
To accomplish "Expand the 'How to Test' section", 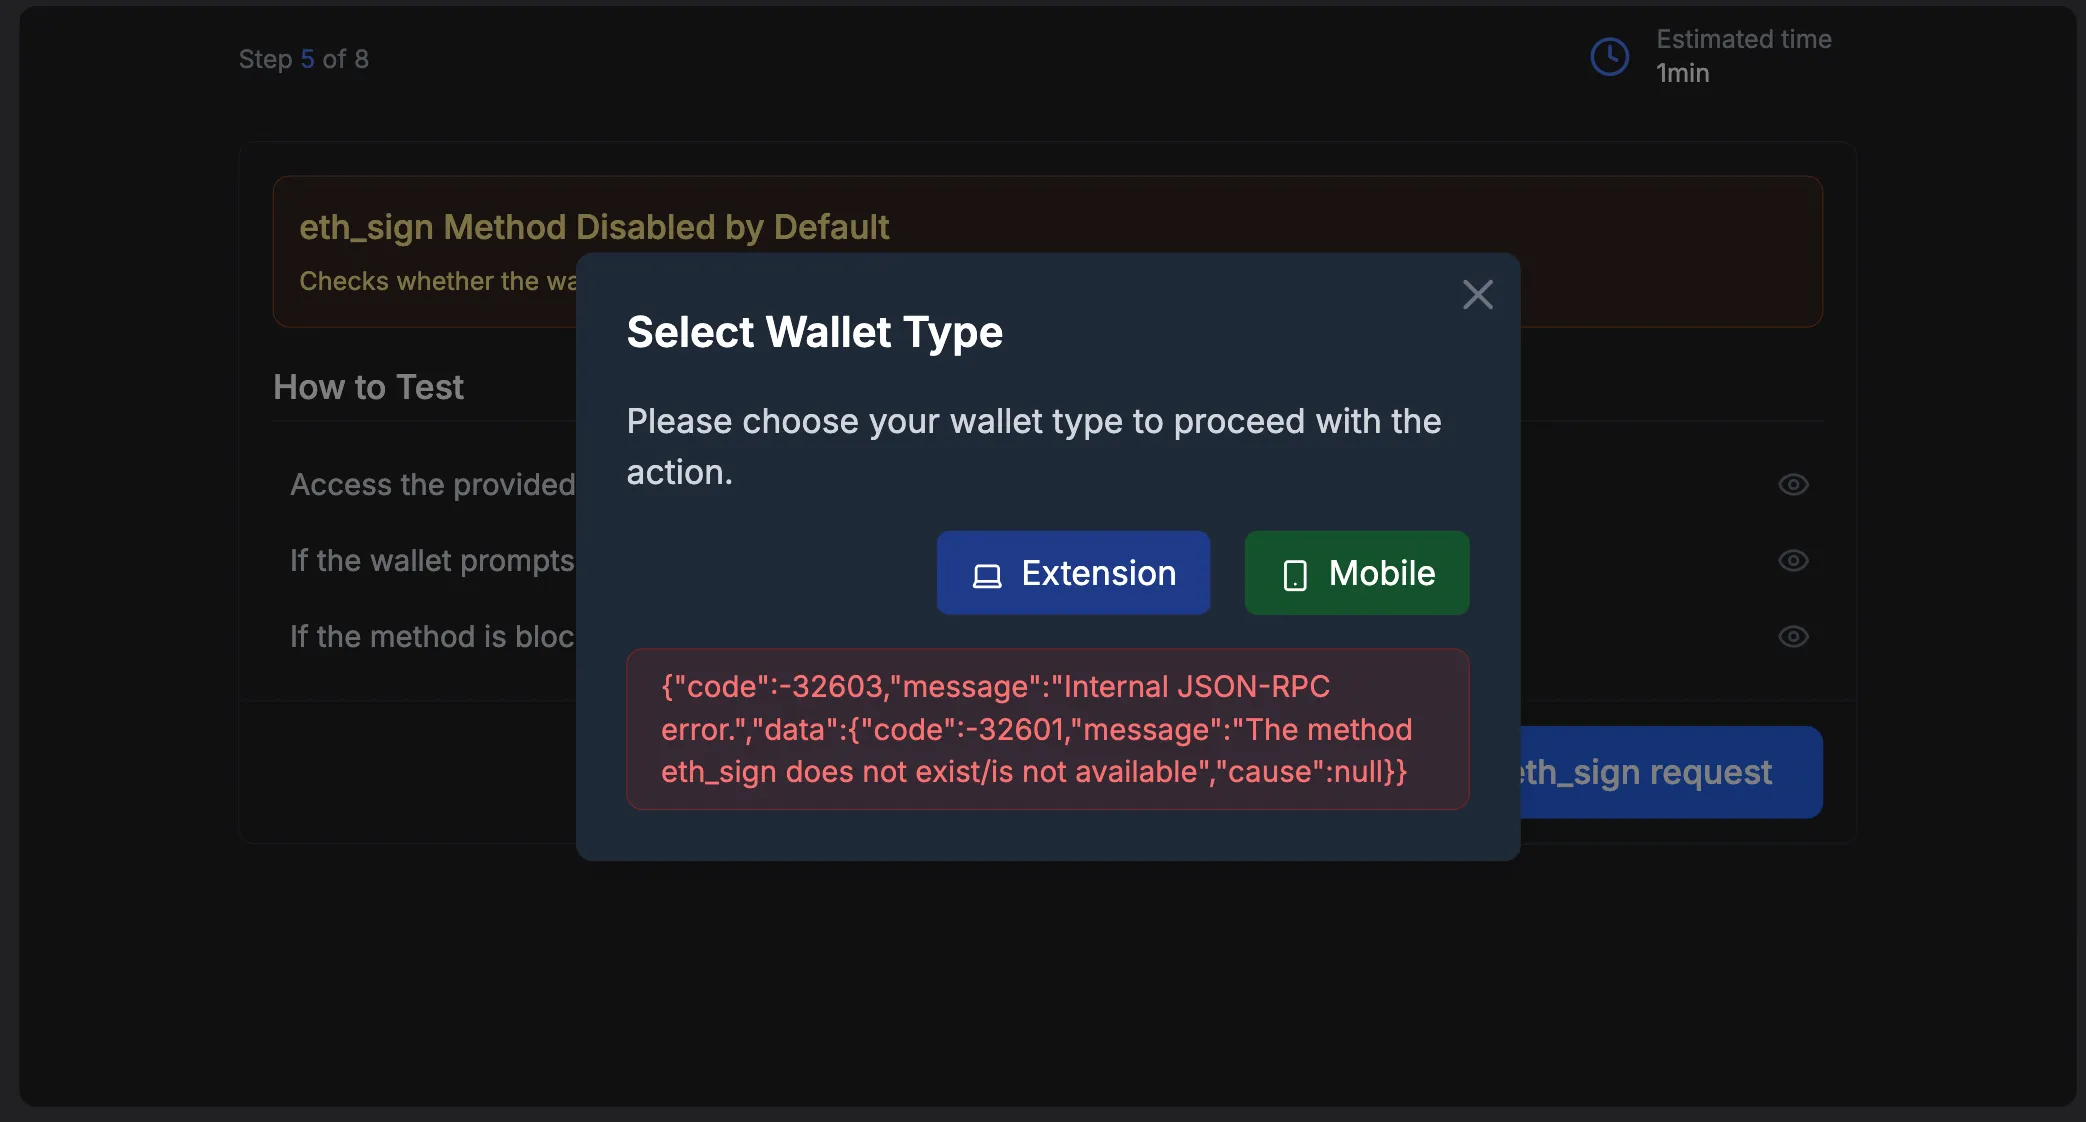I will coord(368,388).
